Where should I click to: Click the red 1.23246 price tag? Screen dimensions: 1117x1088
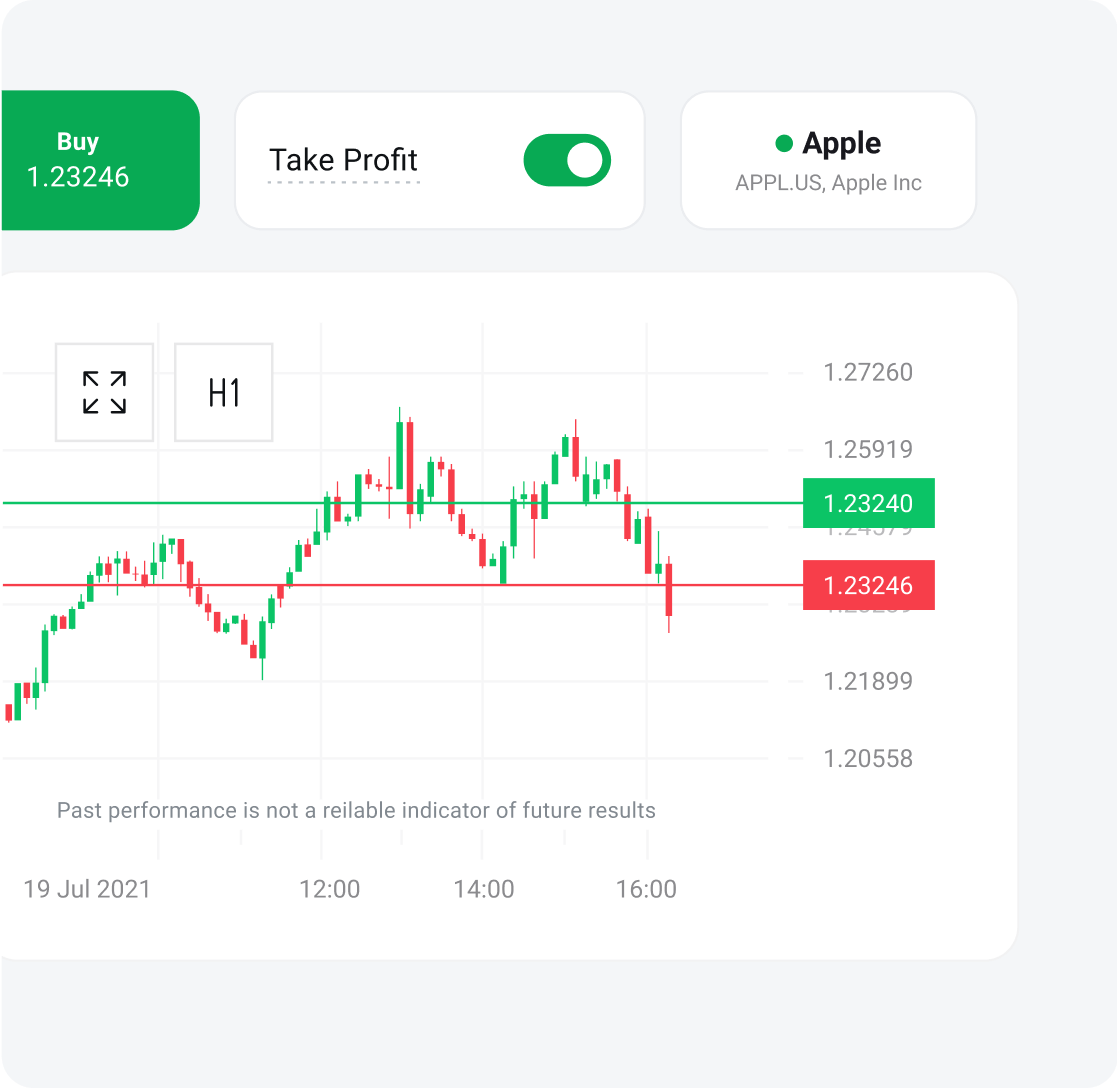(x=868, y=585)
